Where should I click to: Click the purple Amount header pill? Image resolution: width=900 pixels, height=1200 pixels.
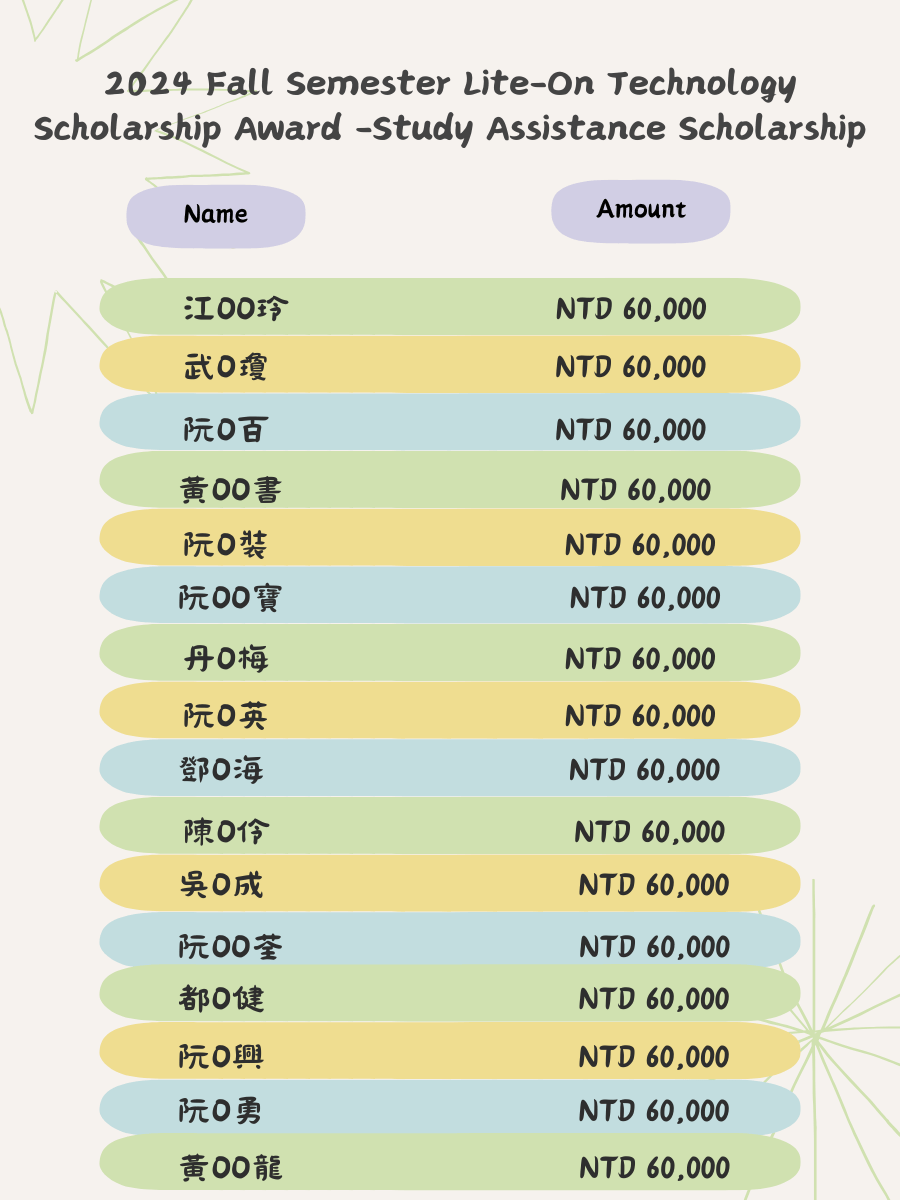coord(641,211)
